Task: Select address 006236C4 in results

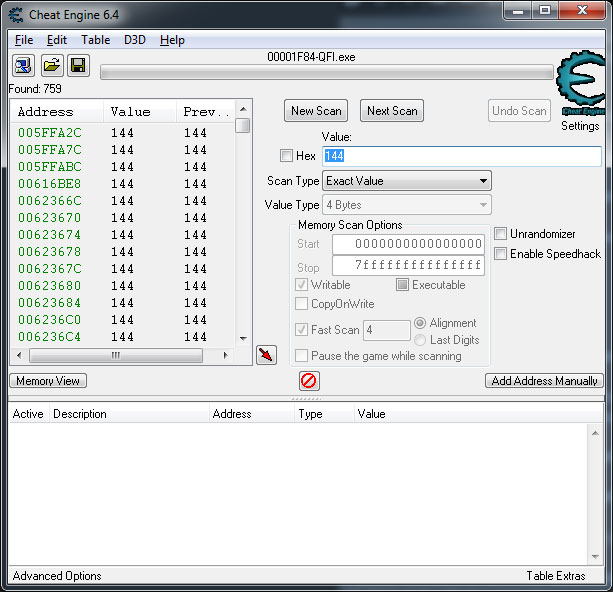Action: (50, 336)
